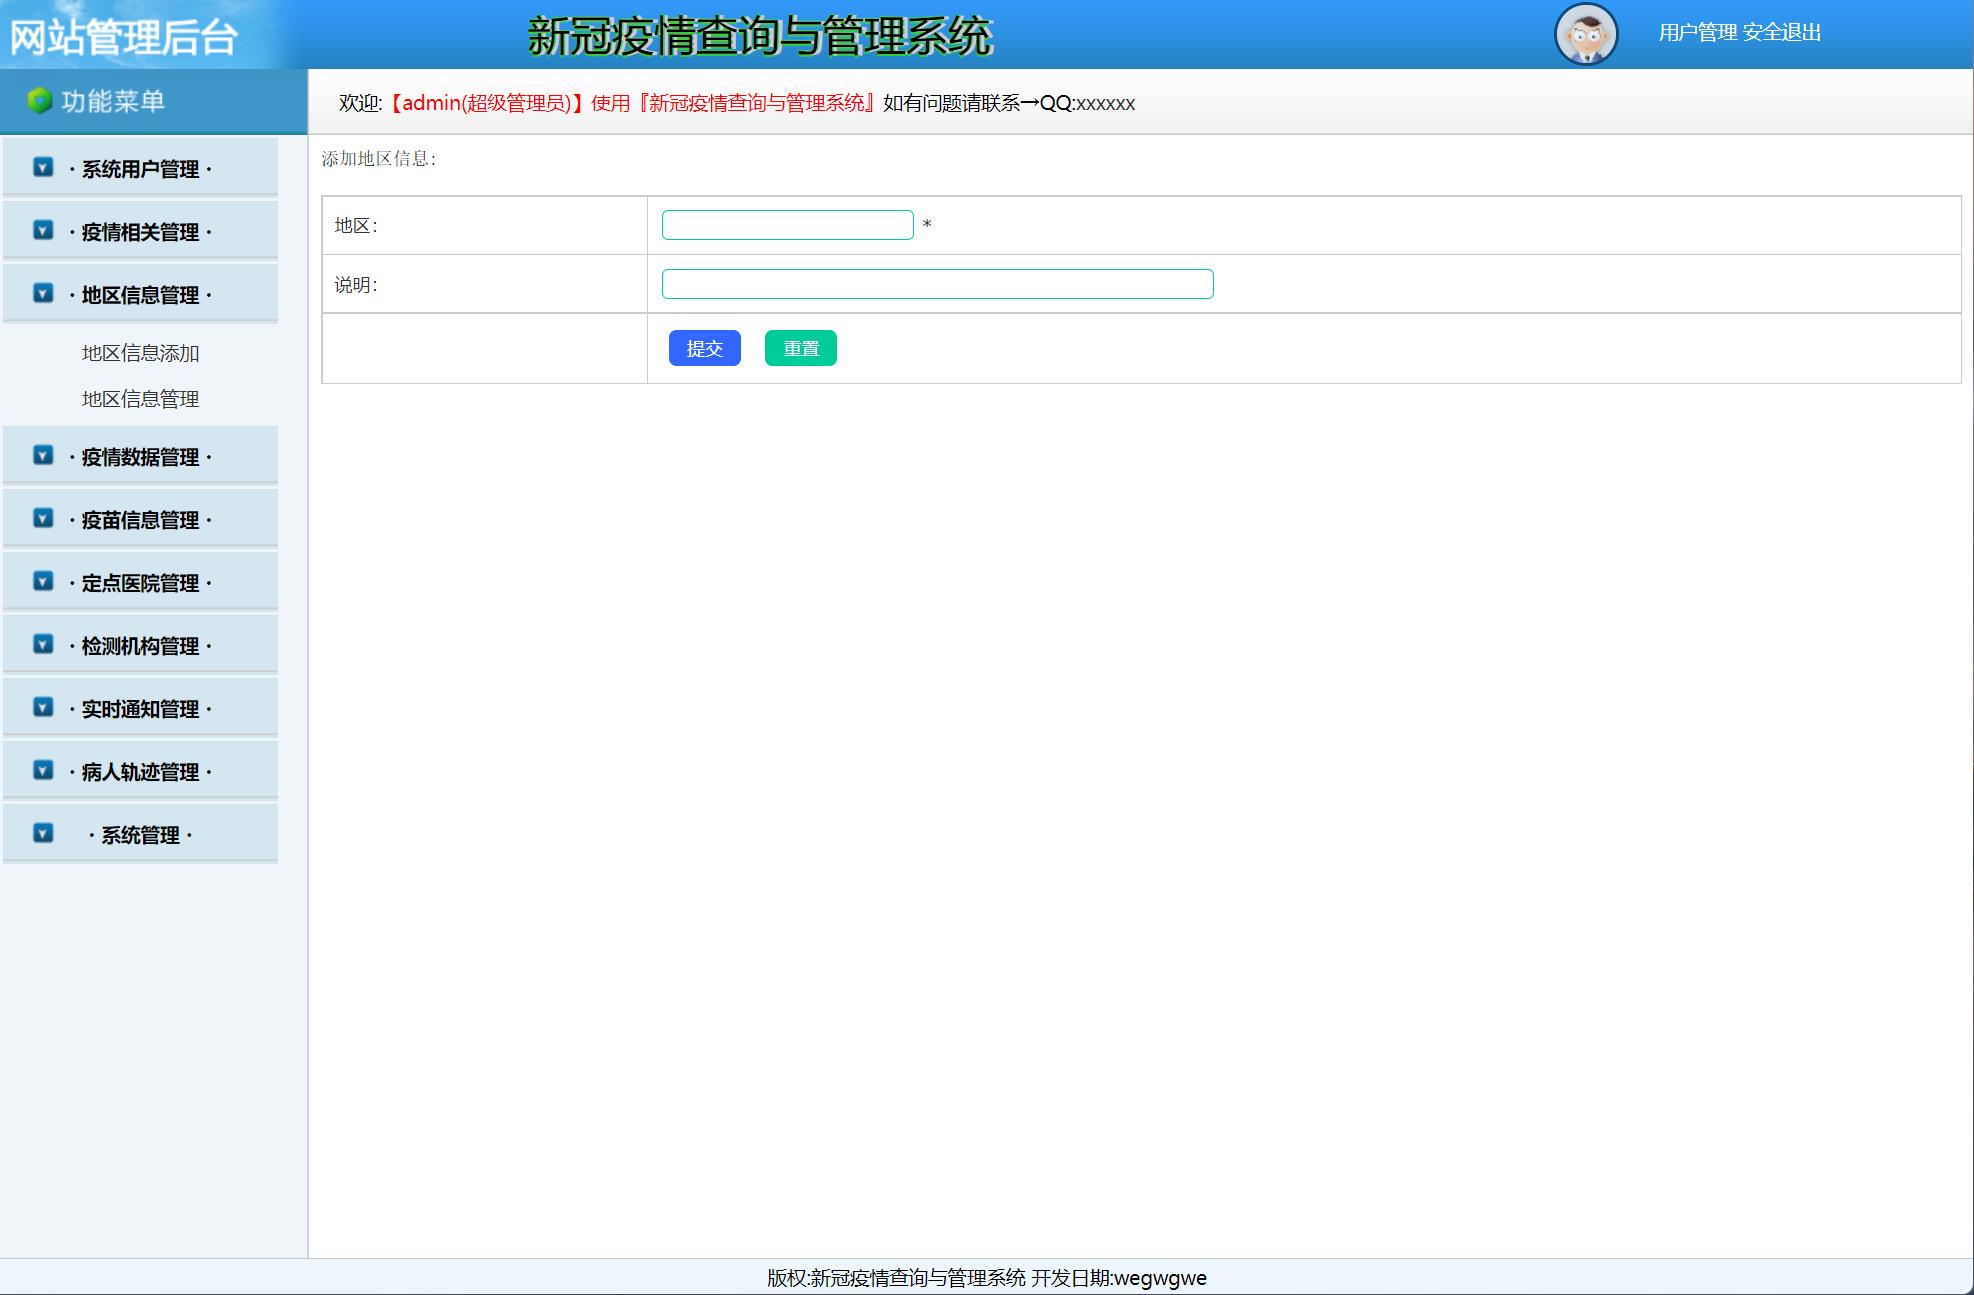Click arrow icon beside 检测机构管理
Viewport: 1974px width, 1295px height.
[43, 644]
